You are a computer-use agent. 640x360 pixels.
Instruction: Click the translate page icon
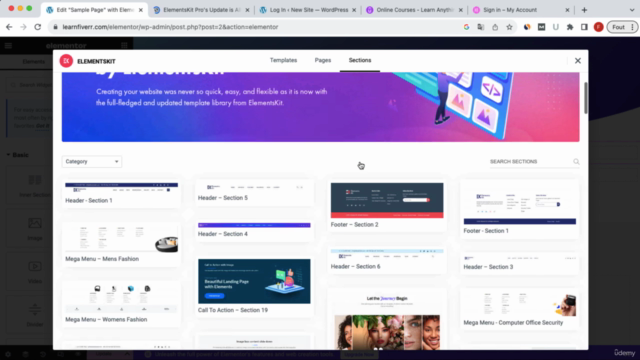[x=480, y=27]
